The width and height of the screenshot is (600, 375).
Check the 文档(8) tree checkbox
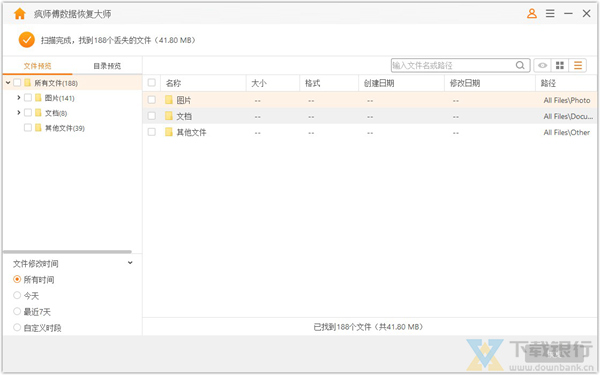point(28,112)
